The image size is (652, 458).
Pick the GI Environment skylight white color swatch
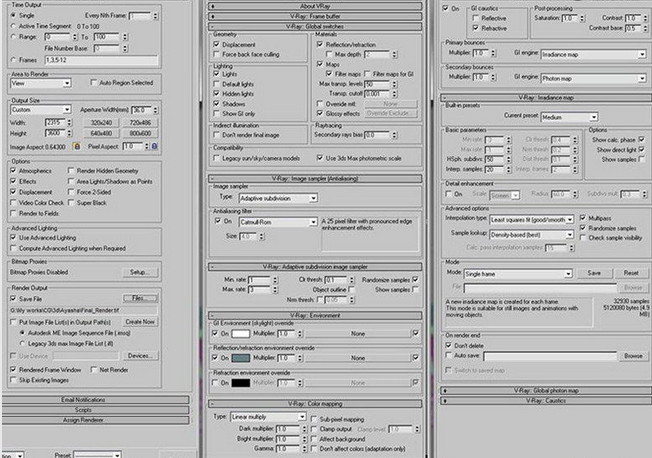[241, 334]
